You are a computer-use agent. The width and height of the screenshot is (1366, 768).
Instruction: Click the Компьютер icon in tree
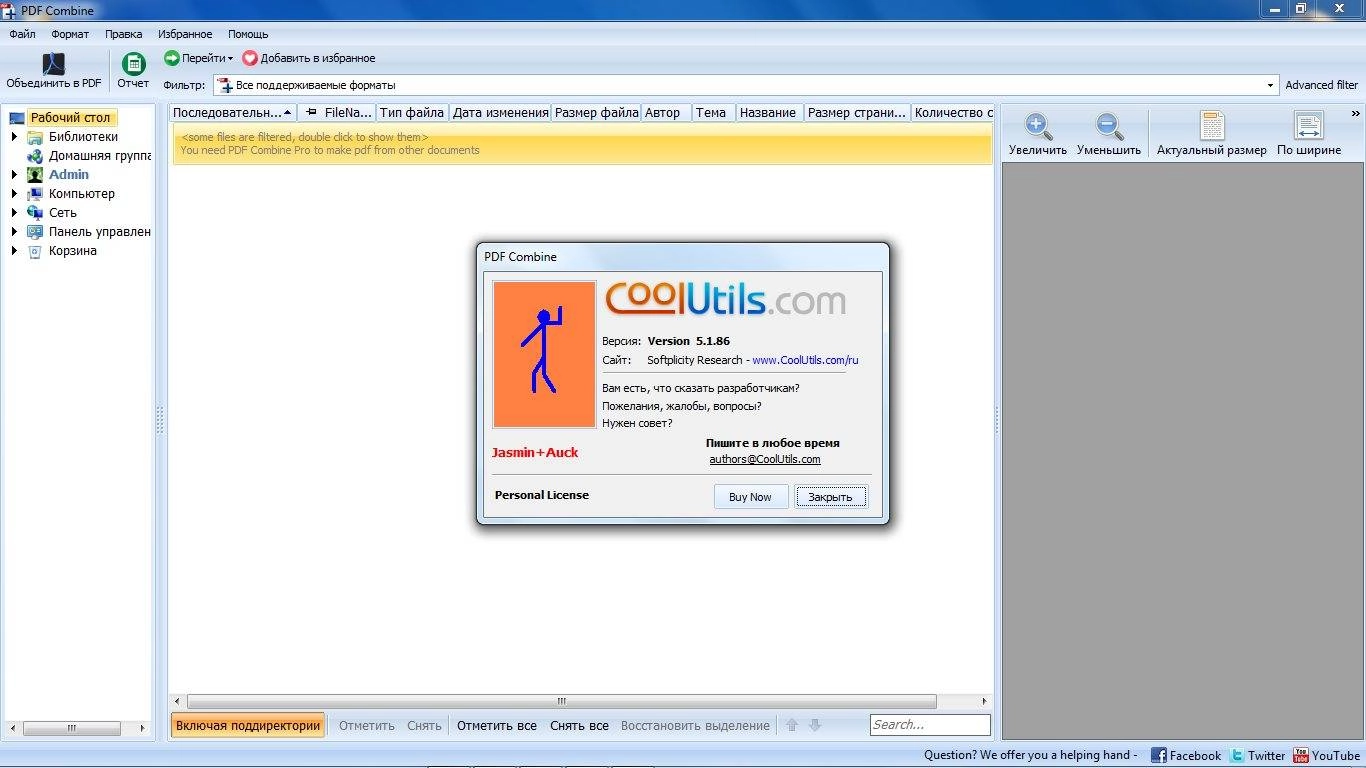[x=35, y=194]
